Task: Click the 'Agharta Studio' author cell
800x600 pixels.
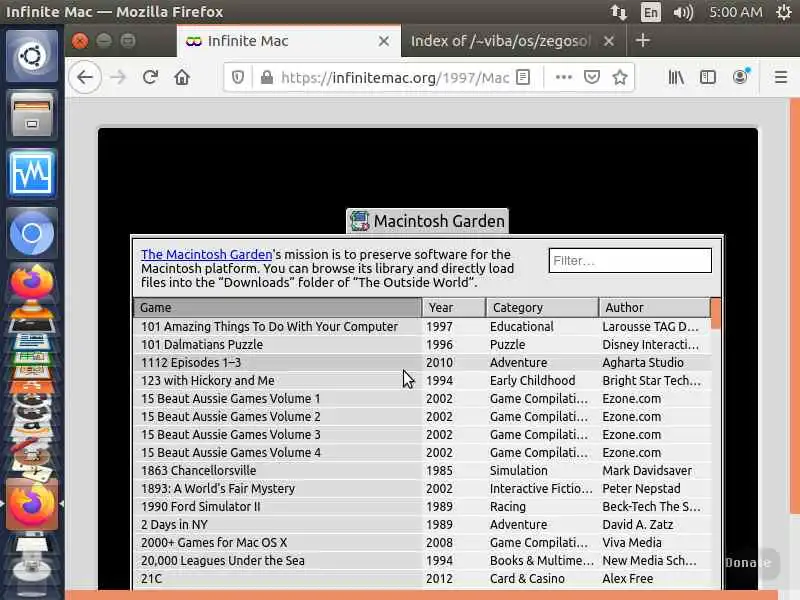Action: click(x=643, y=362)
